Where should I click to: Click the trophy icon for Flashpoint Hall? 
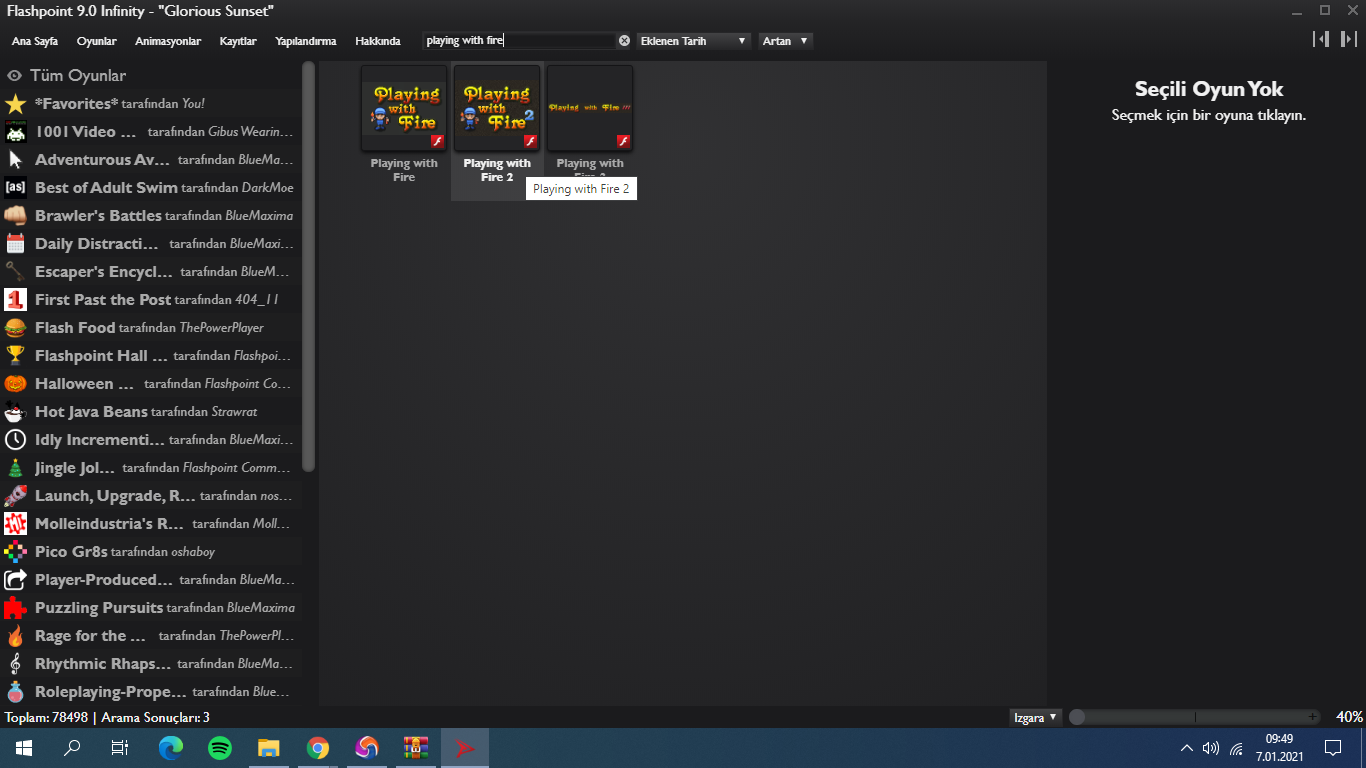(x=15, y=356)
